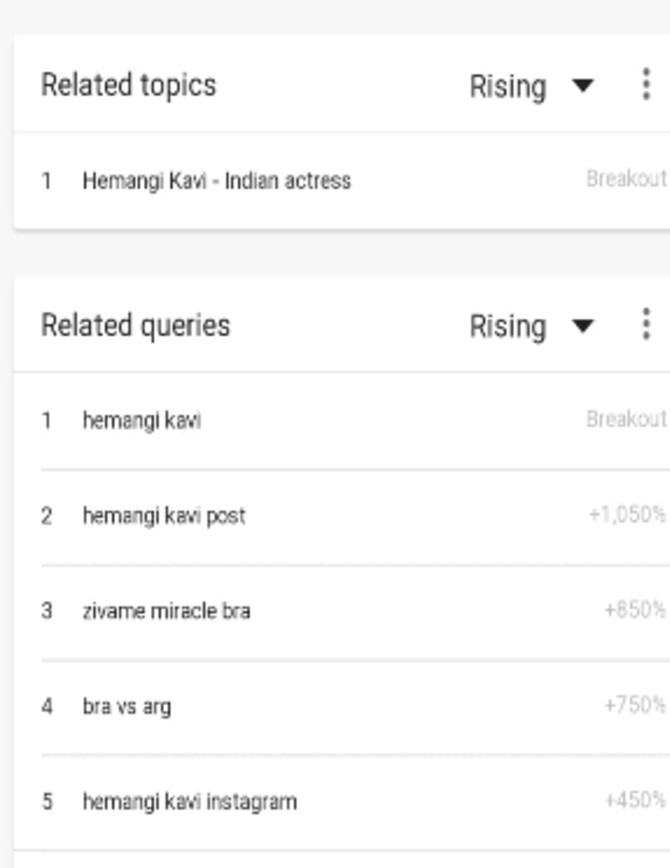Screen dimensions: 670x868
Task: Click the Related topics dropdown arrow
Action: pyautogui.click(x=583, y=86)
